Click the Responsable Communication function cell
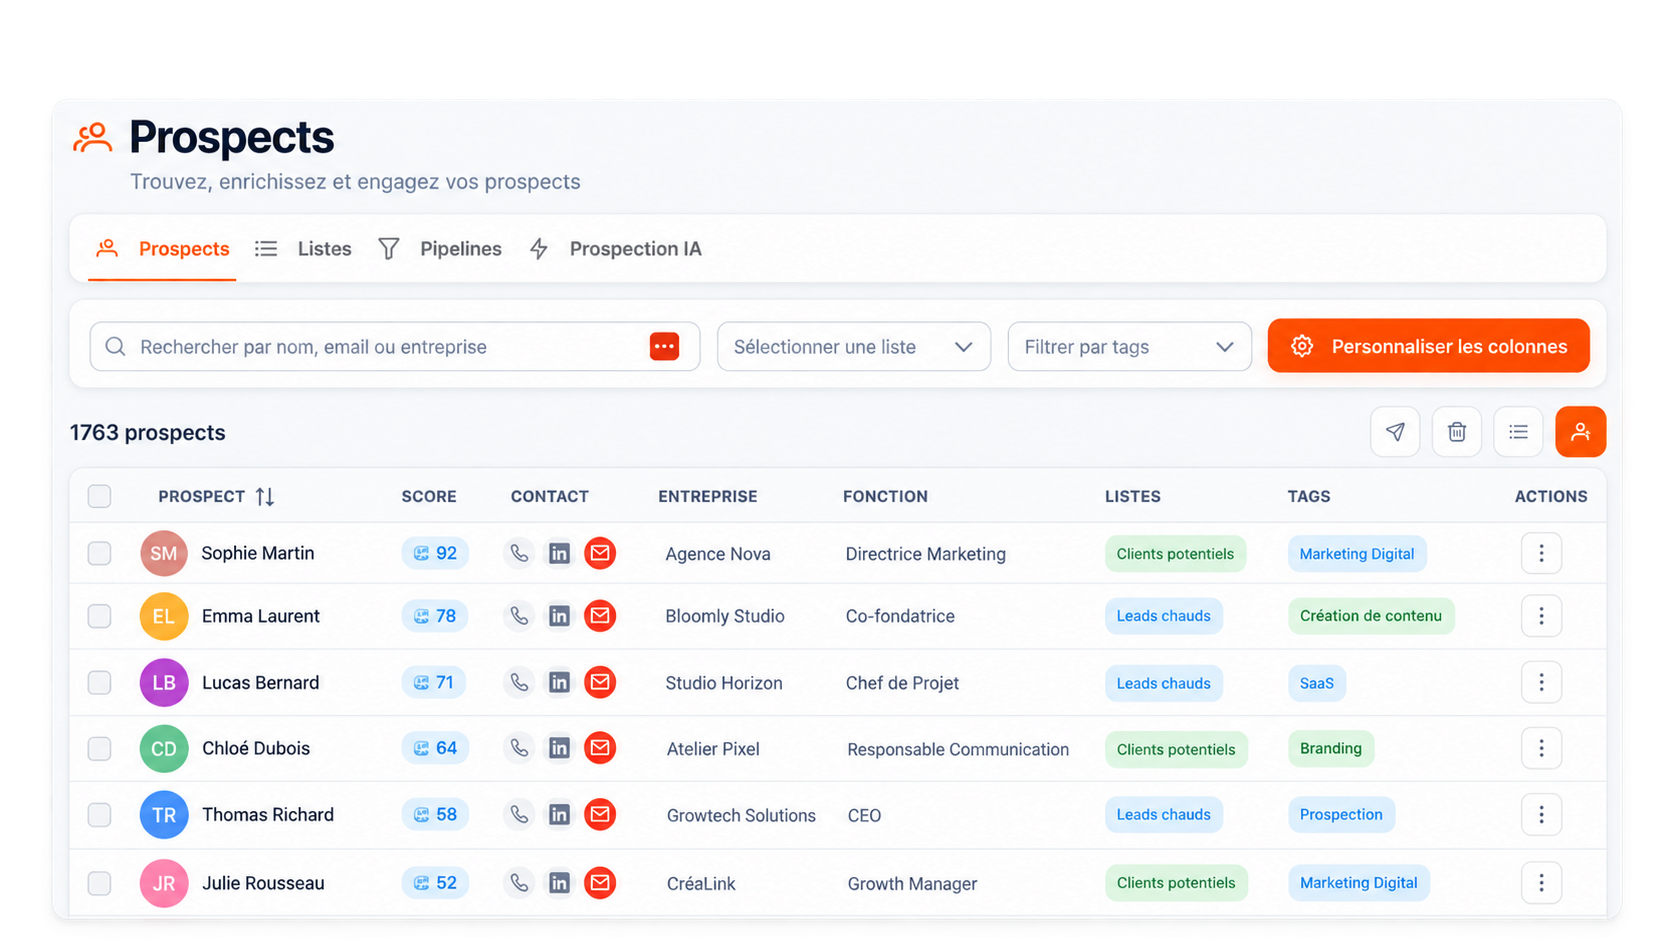The width and height of the screenshot is (1672, 941). tap(958, 749)
